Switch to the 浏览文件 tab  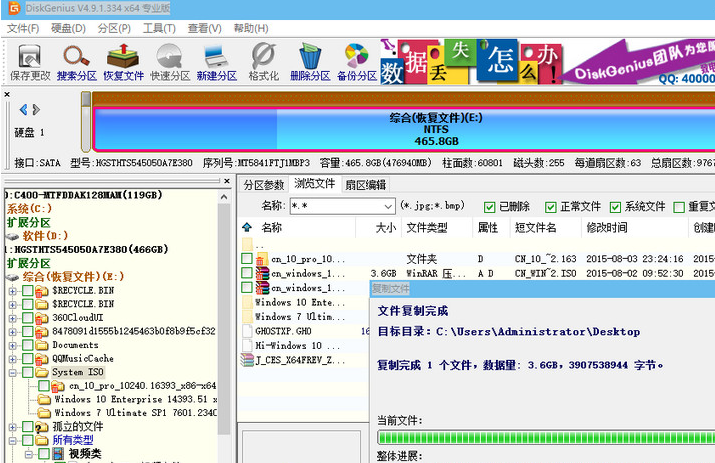(315, 184)
